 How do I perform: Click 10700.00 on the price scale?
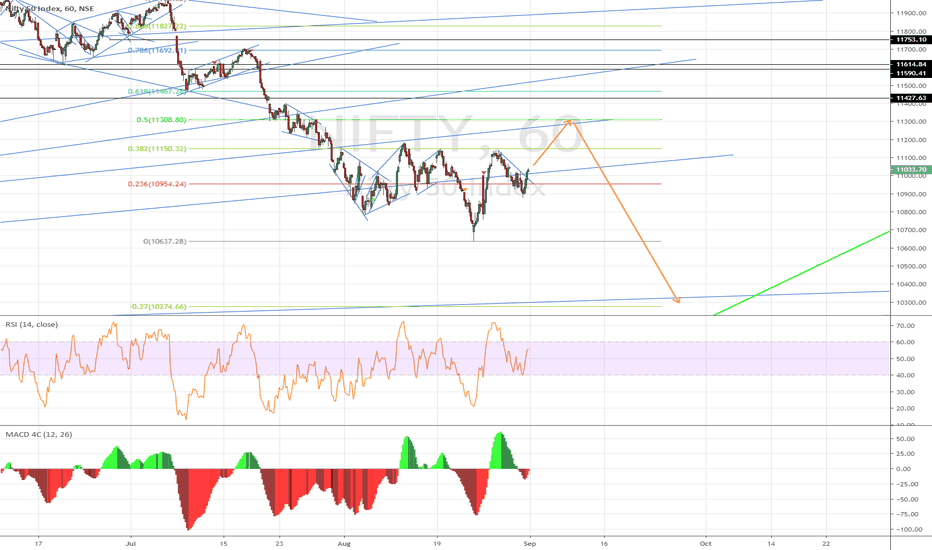(912, 230)
